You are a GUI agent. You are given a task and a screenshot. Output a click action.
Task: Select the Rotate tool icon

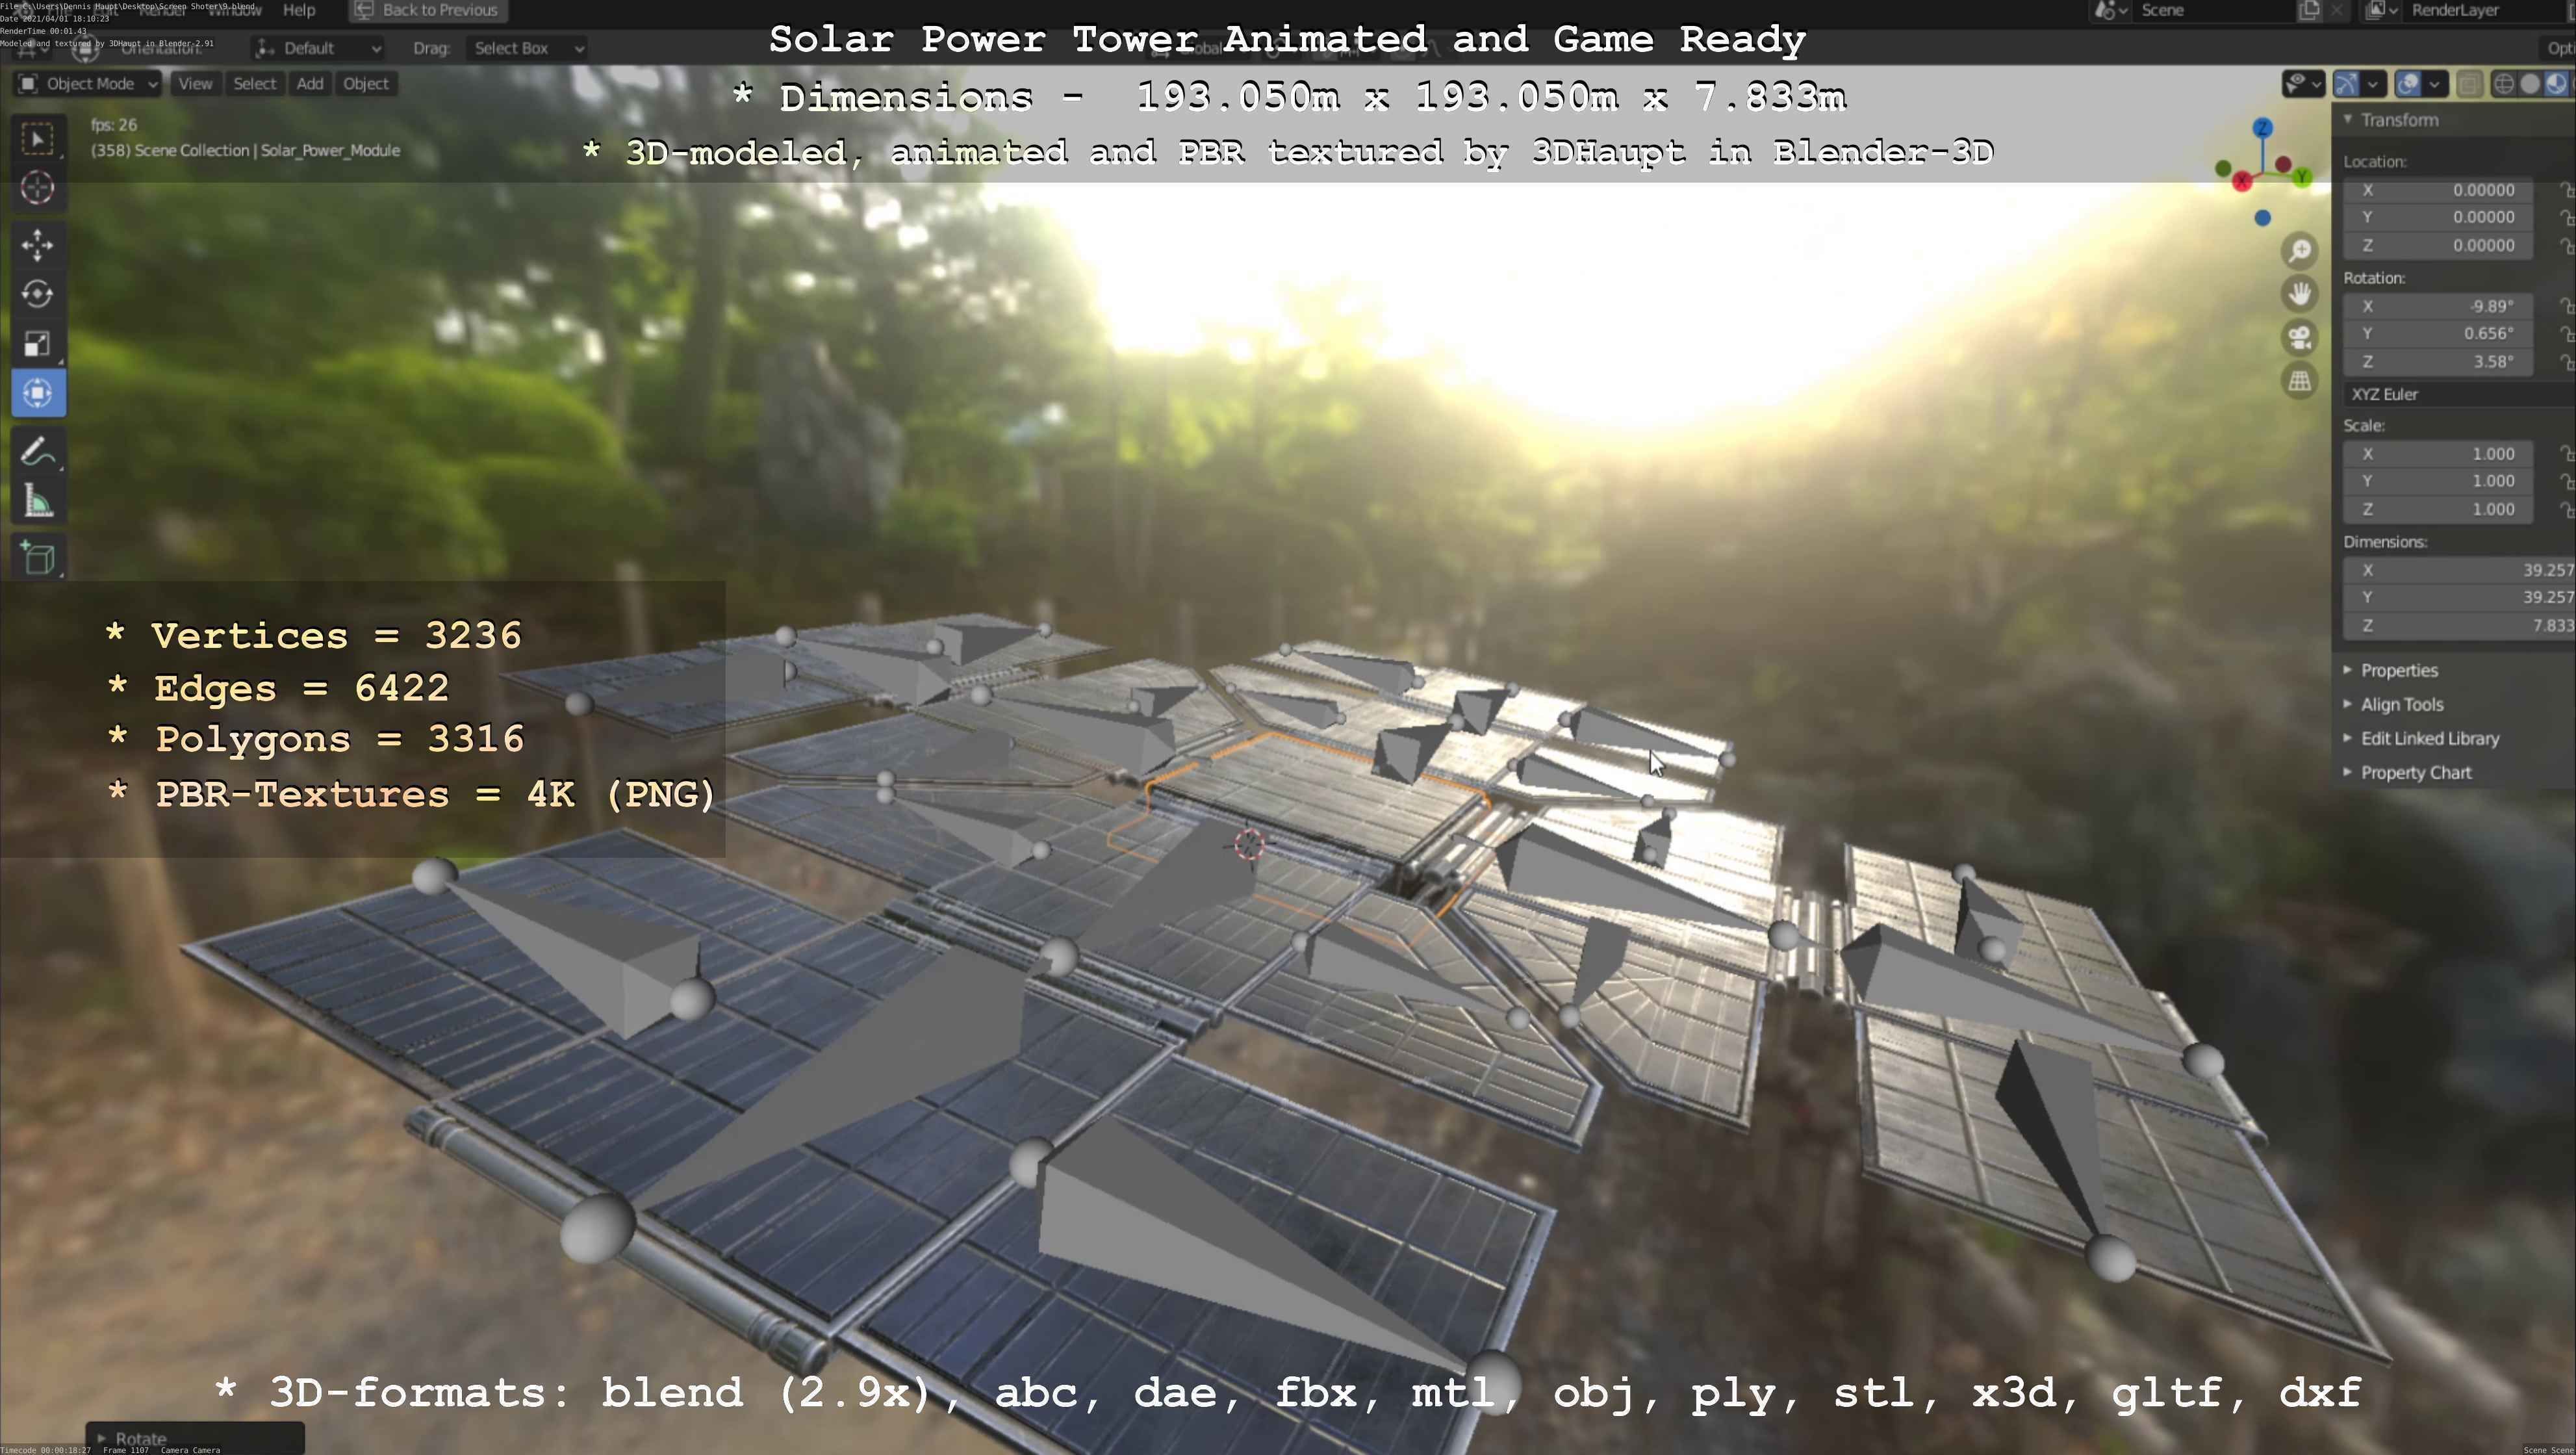[x=38, y=294]
